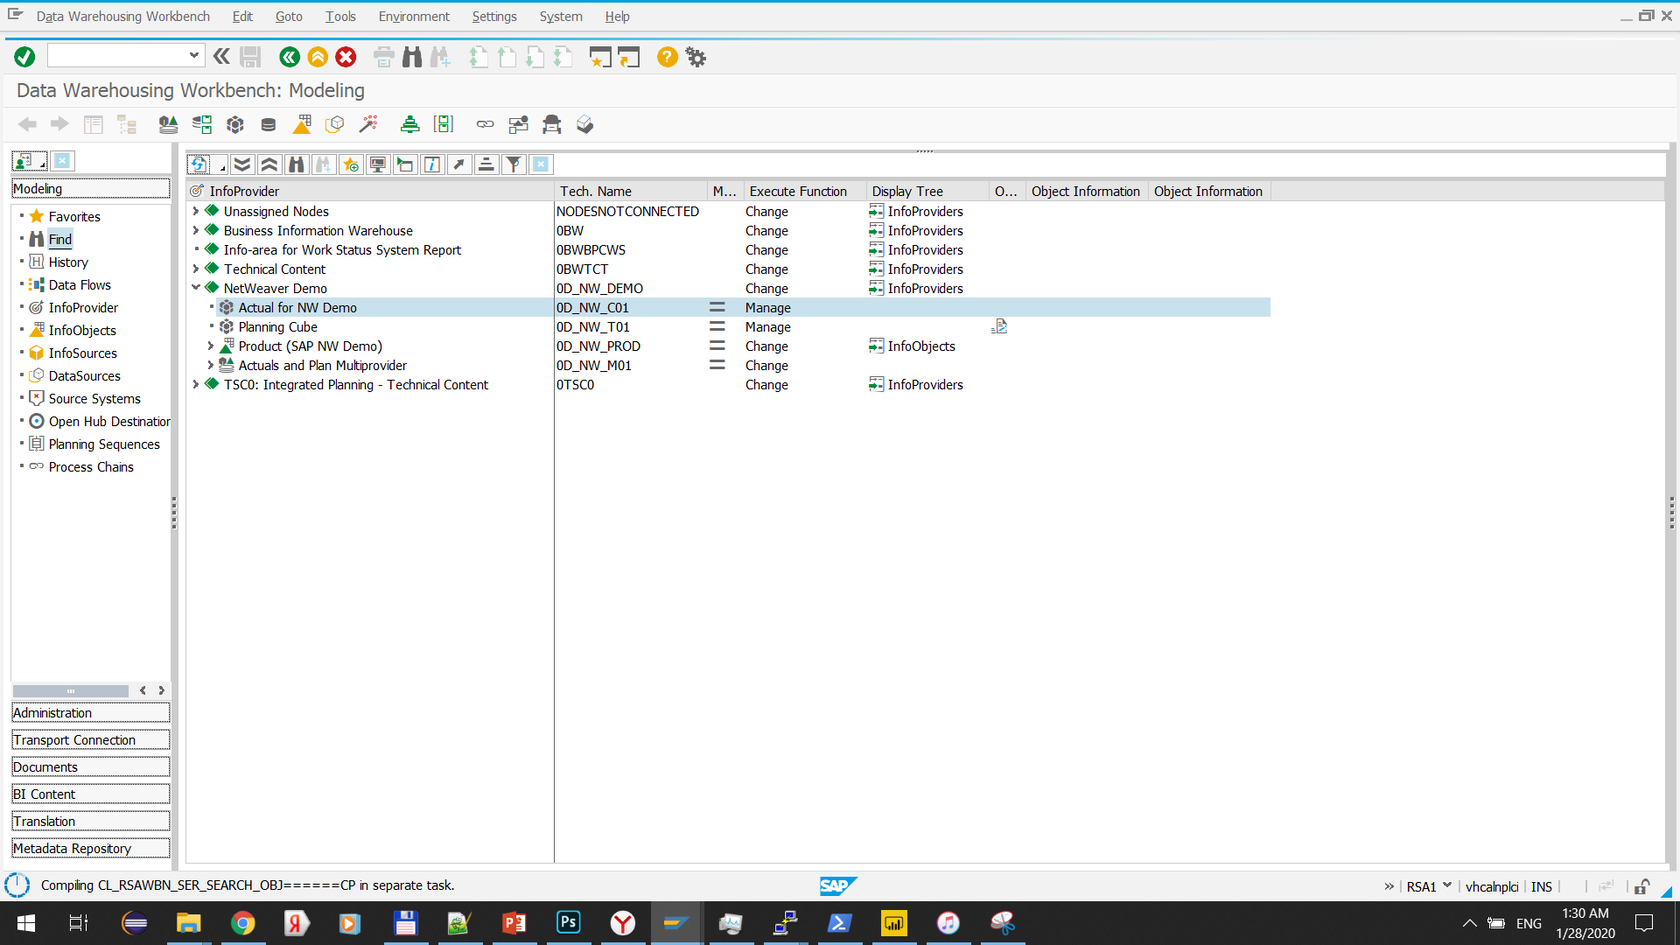The image size is (1680, 945).
Task: Expand TSC0: Integrated Planning node
Action: point(196,384)
